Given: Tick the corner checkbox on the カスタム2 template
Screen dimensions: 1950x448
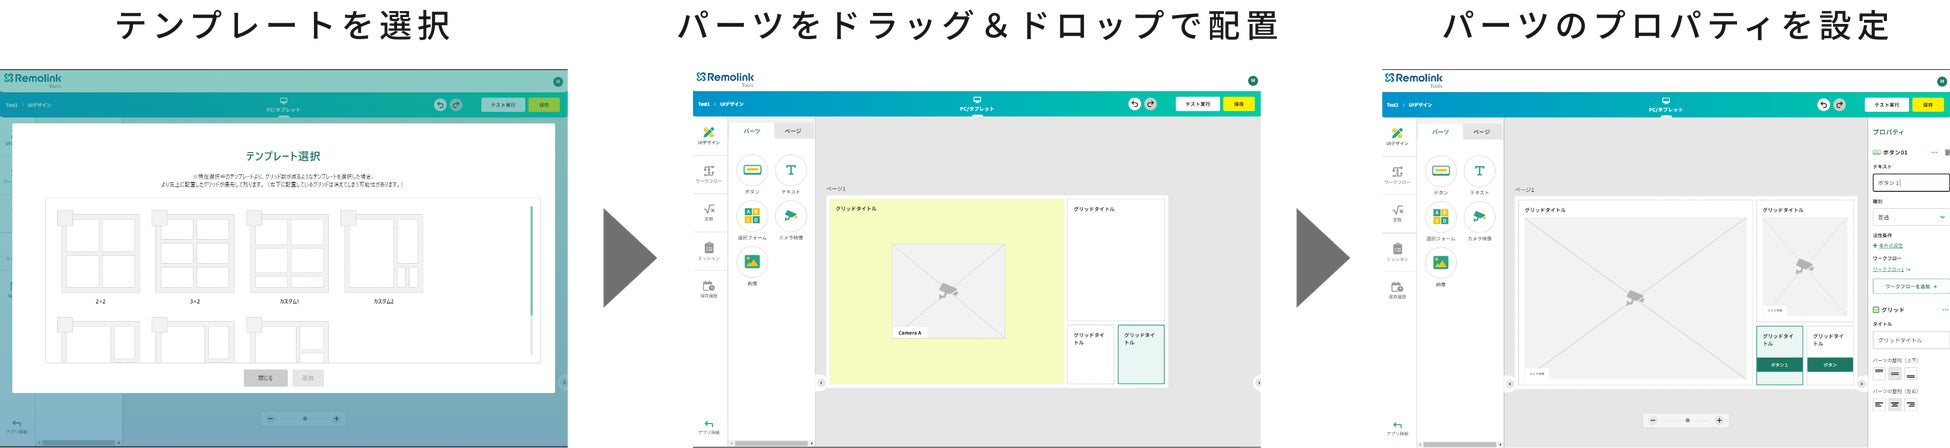Looking at the screenshot, I should point(348,217).
